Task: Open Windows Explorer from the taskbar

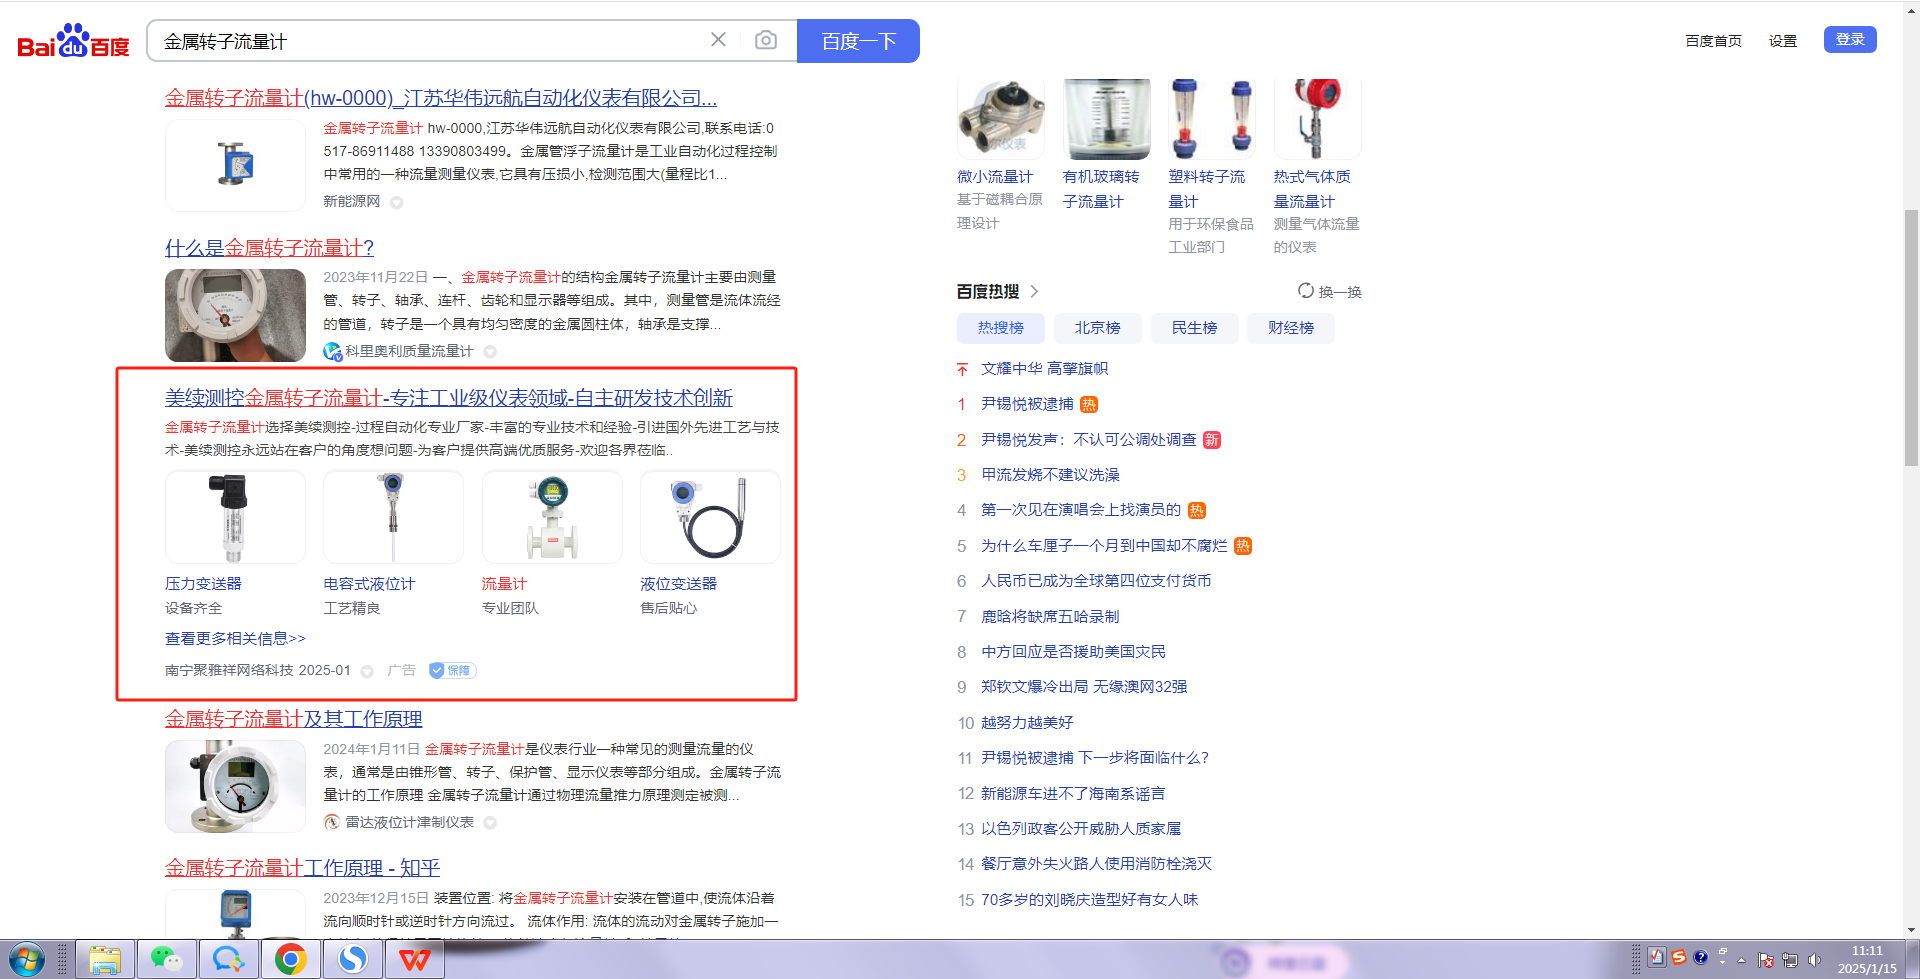Action: (x=104, y=960)
